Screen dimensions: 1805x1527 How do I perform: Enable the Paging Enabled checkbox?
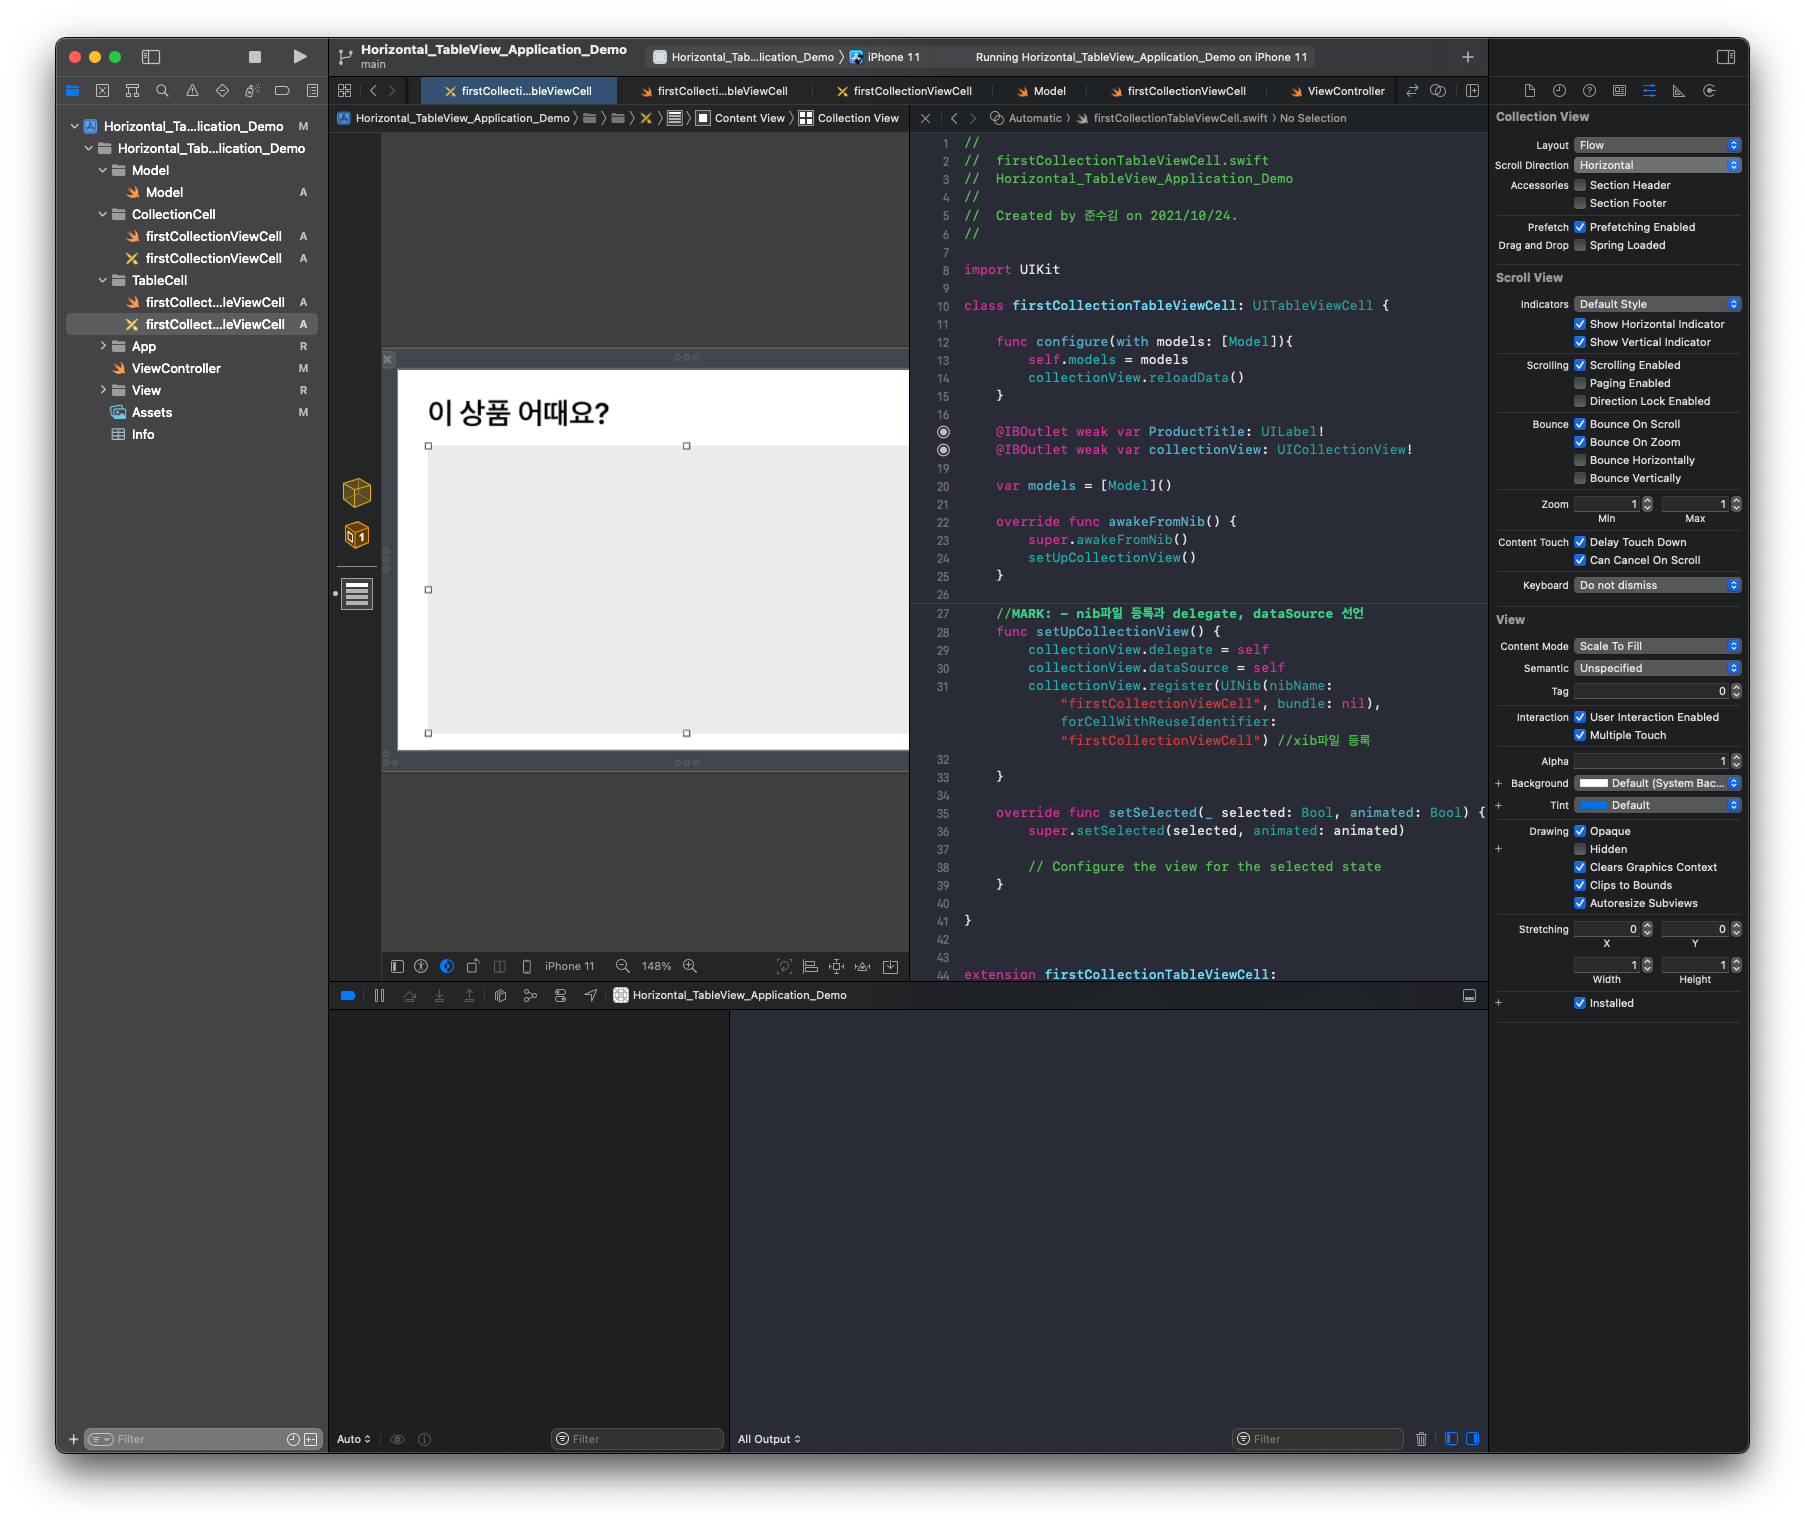[x=1580, y=383]
